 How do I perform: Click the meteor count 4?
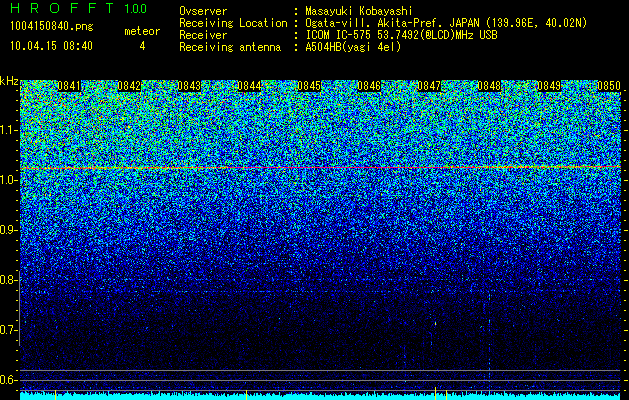click(x=142, y=46)
